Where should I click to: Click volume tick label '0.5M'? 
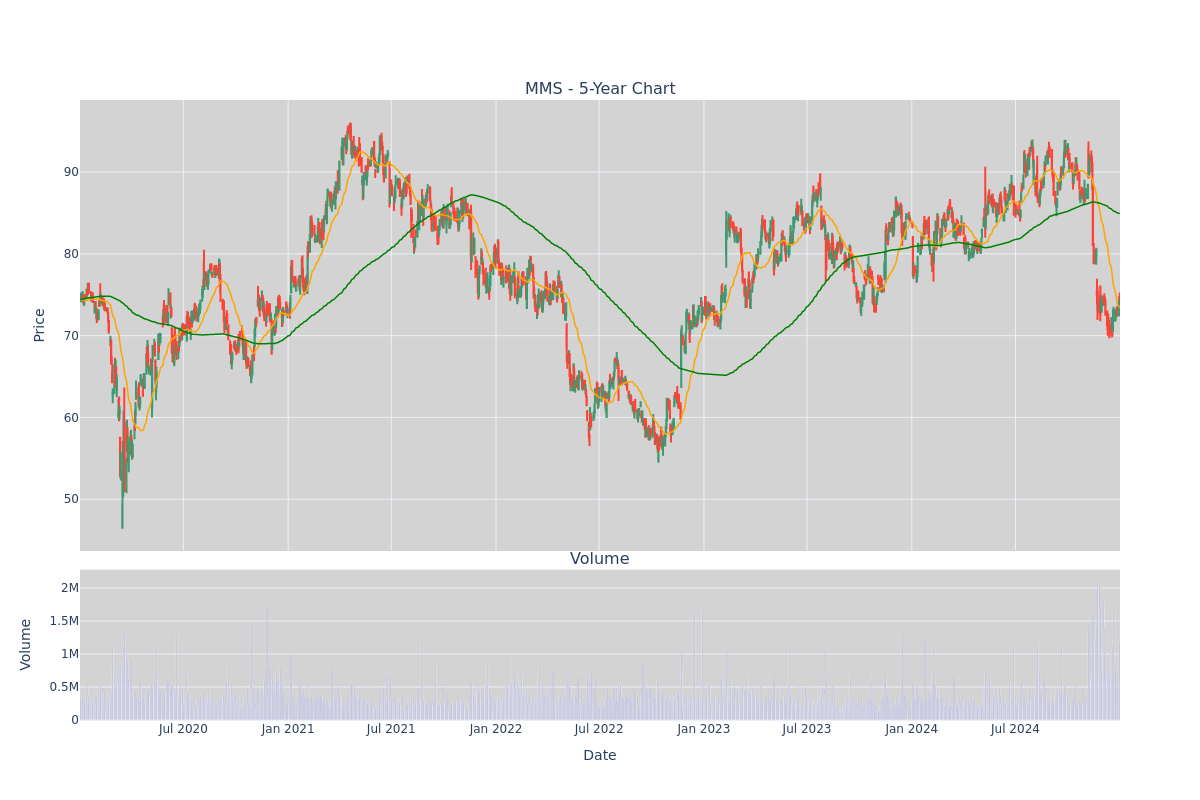click(x=64, y=687)
